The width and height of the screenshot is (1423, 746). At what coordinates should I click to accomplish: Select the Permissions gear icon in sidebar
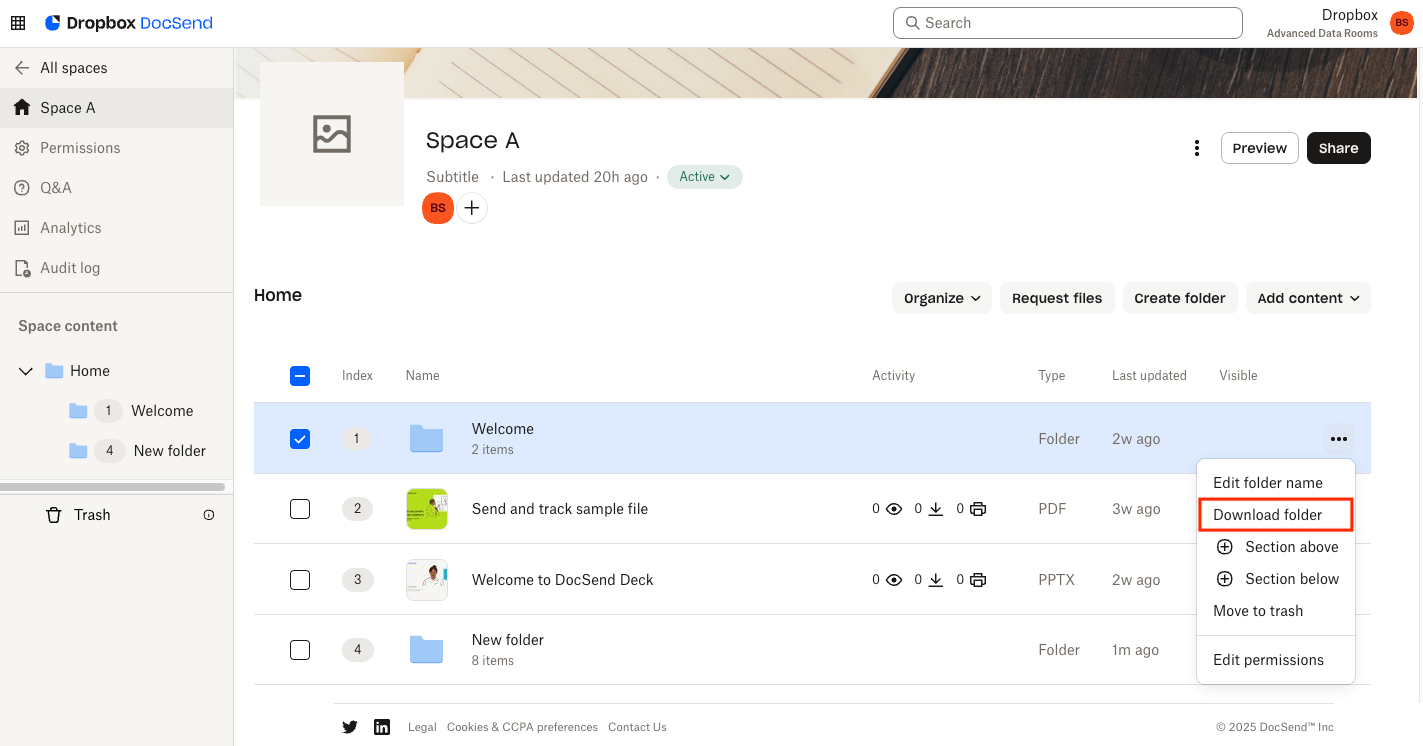22,147
